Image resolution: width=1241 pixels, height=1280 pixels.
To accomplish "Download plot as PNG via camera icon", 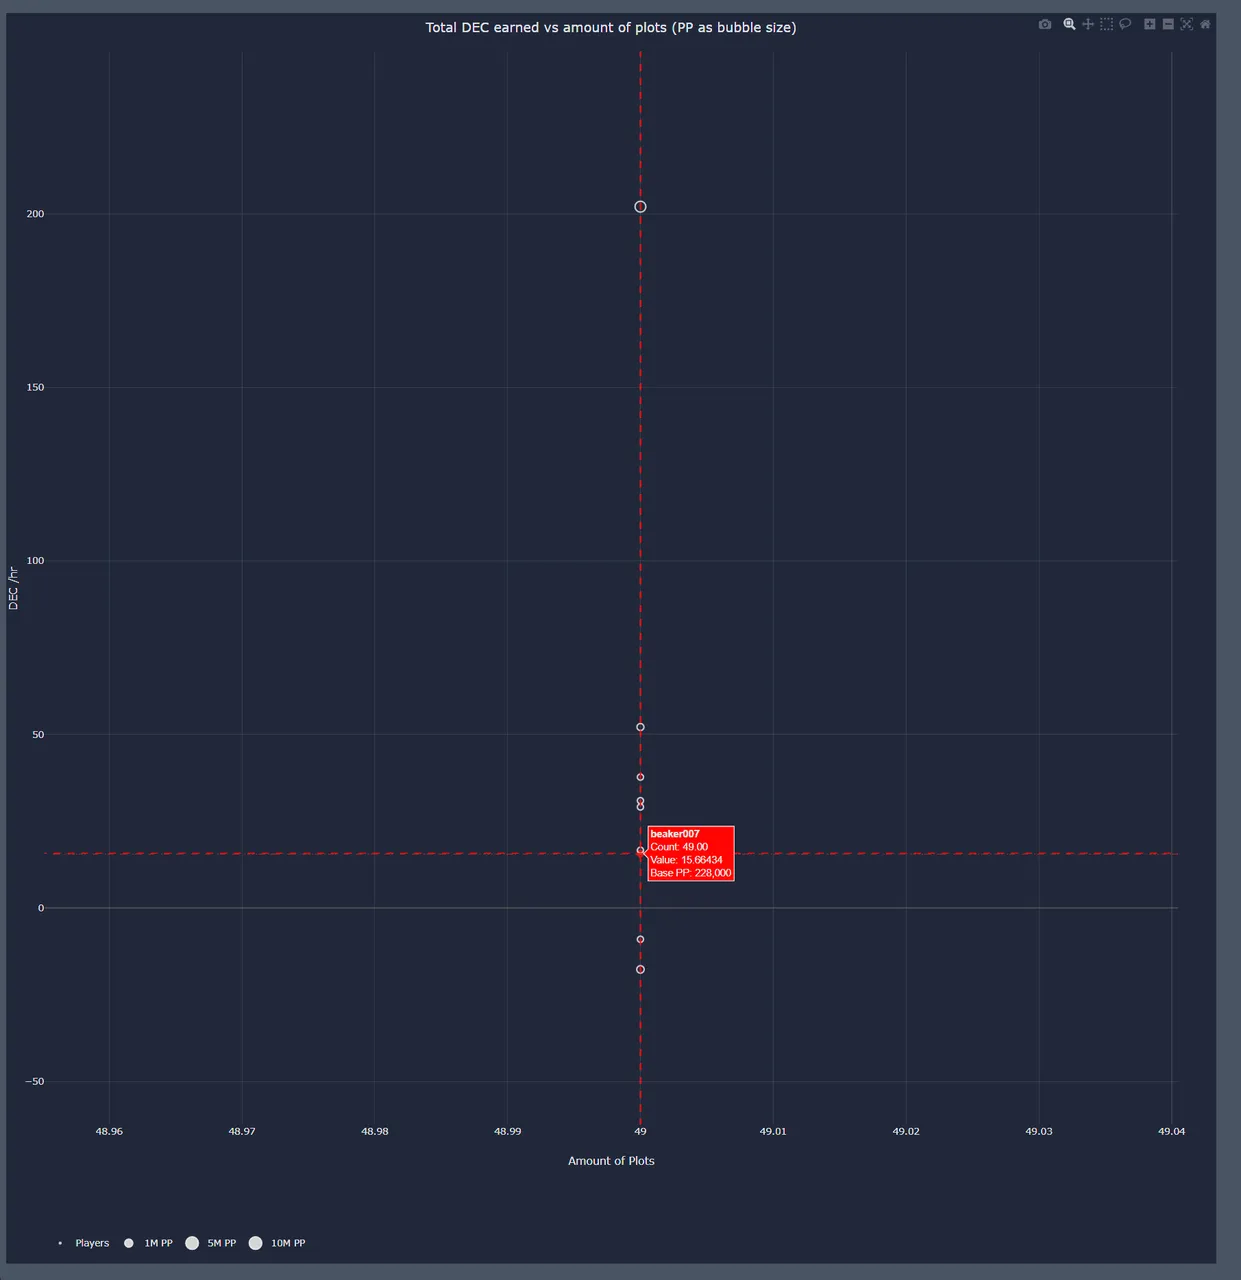I will (1045, 24).
